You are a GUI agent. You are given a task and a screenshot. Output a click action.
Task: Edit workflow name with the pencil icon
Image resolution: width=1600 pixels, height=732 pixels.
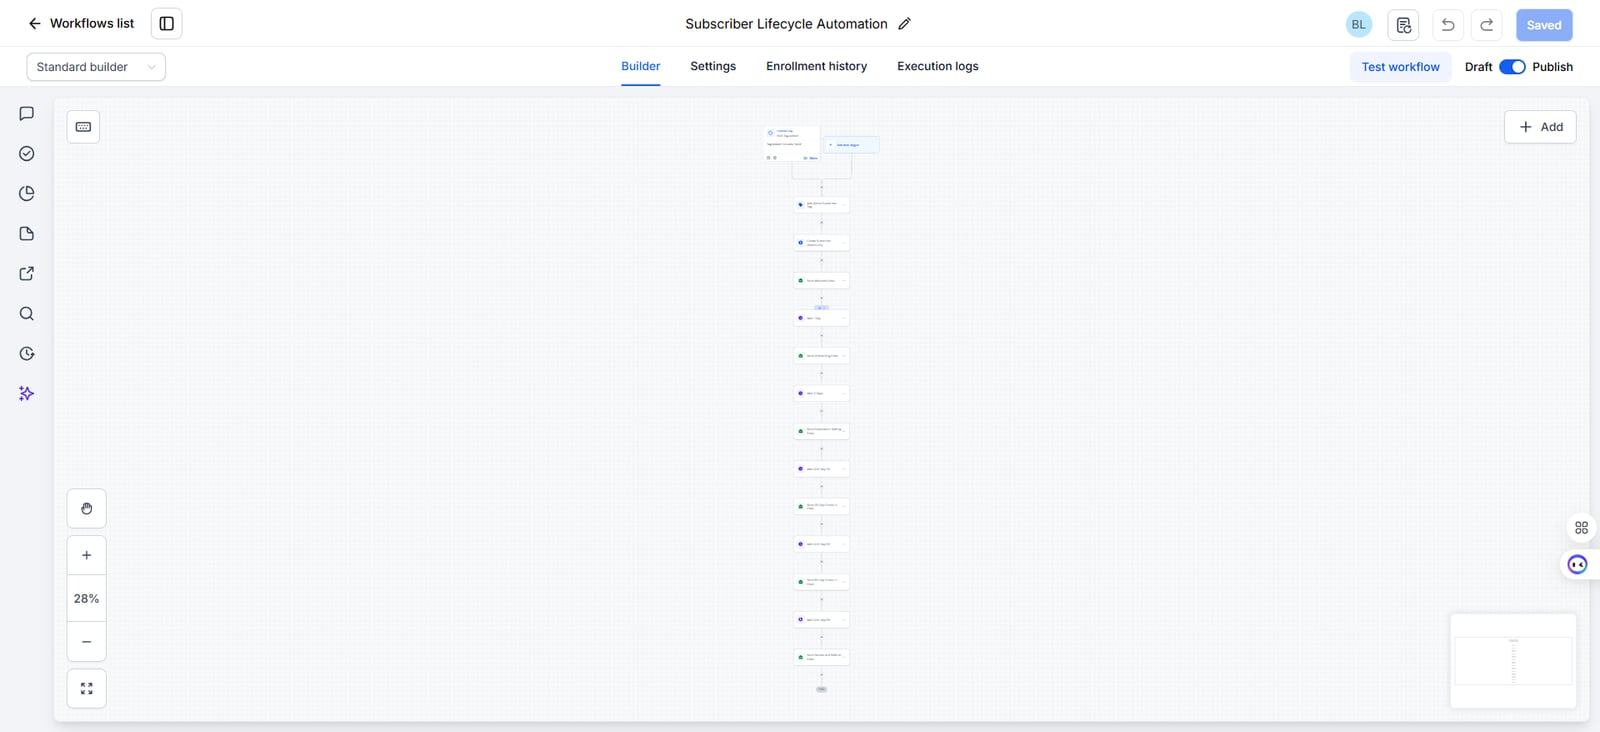904,24
